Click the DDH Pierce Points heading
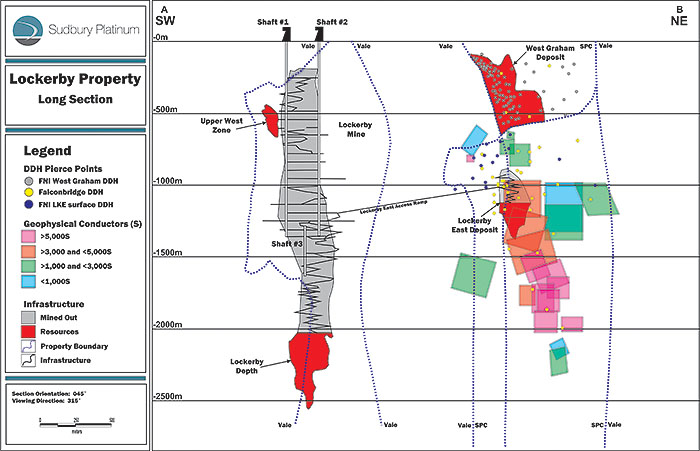The width and height of the screenshot is (700, 451). coord(63,169)
